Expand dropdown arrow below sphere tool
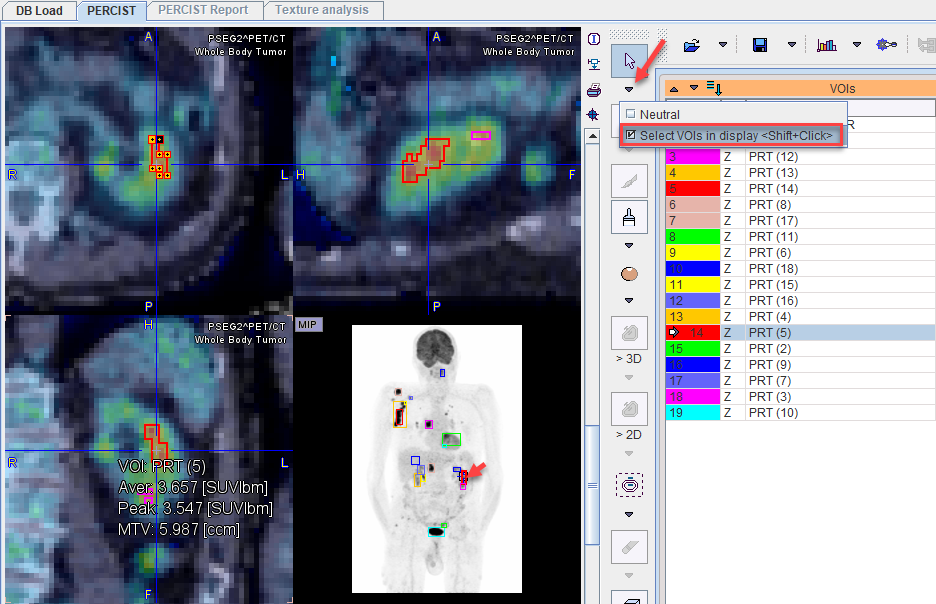 [629, 300]
